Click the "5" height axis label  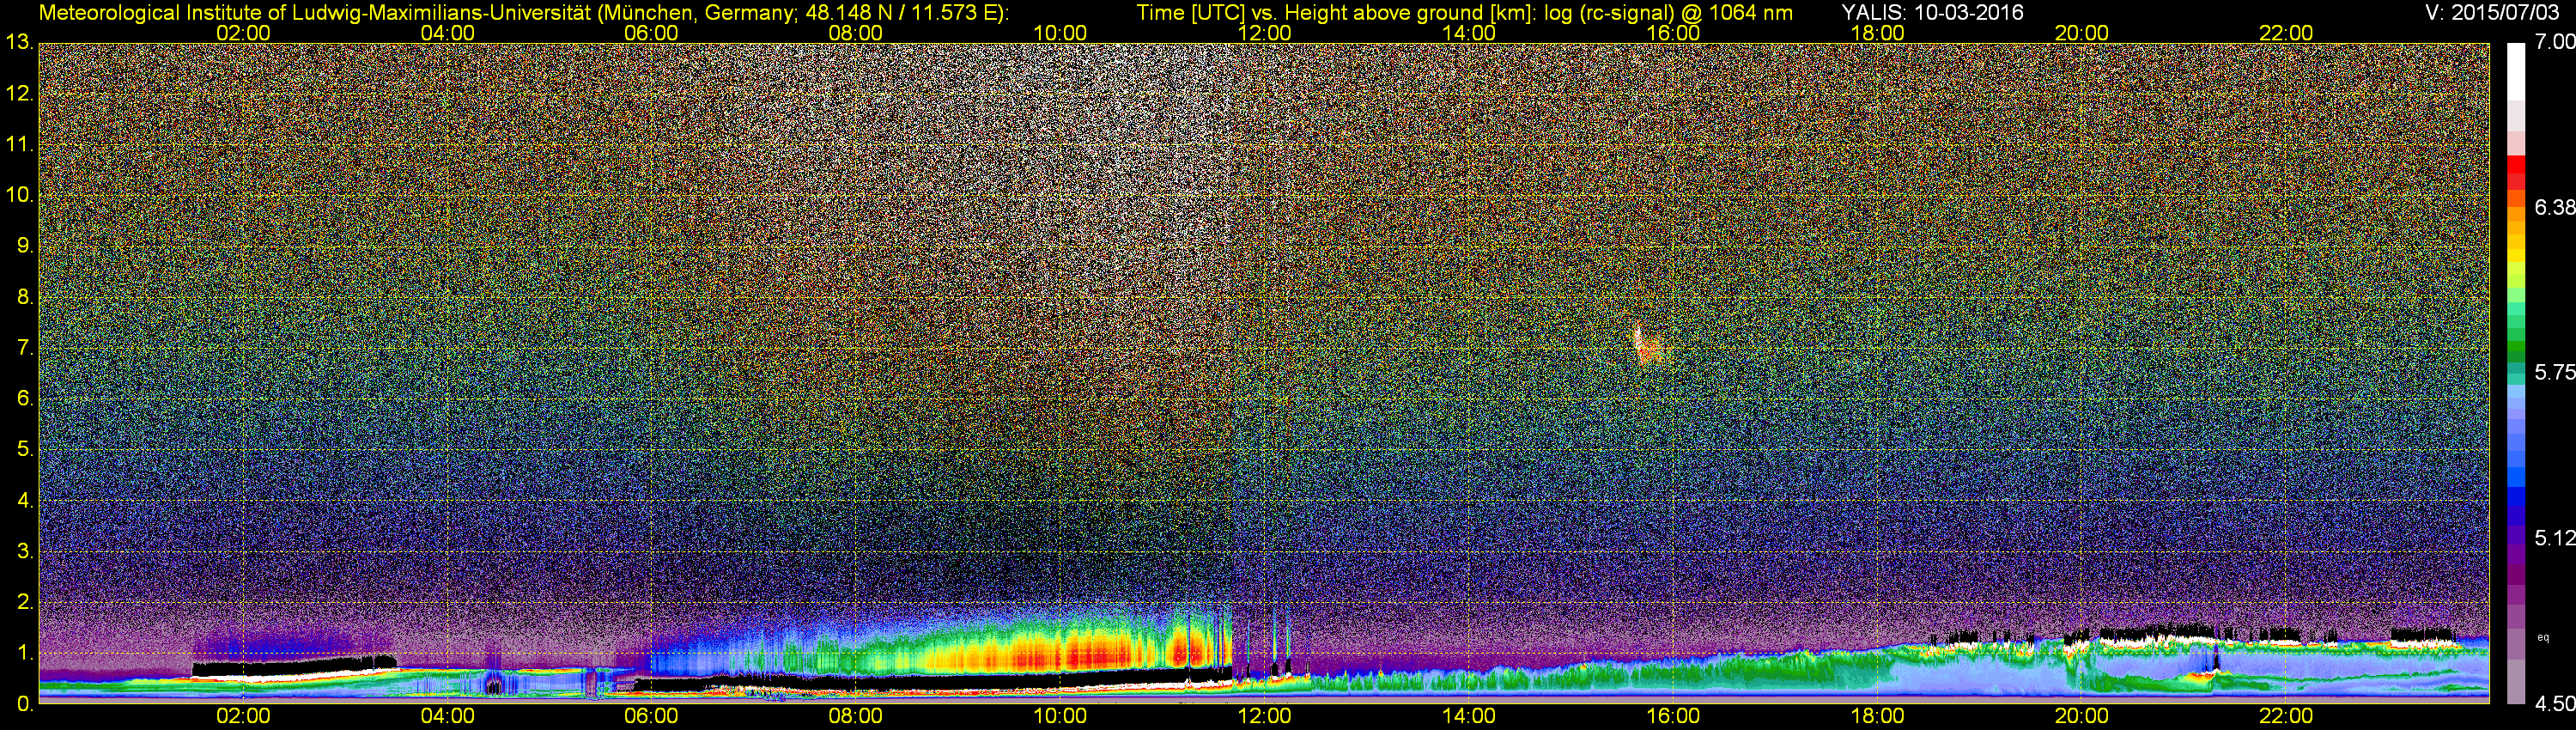coord(24,450)
